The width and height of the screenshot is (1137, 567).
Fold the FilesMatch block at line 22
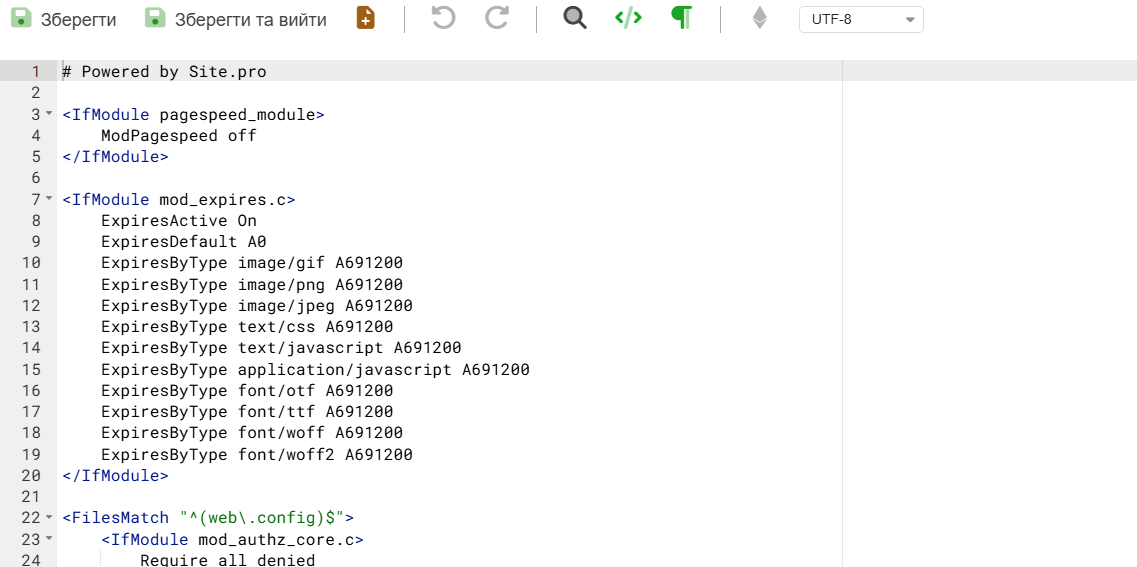coord(49,518)
